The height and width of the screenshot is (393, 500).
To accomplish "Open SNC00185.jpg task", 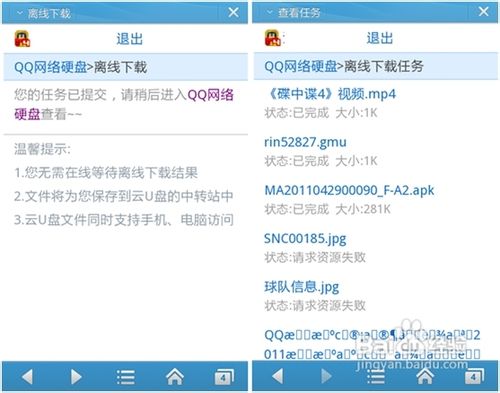I will coord(305,239).
